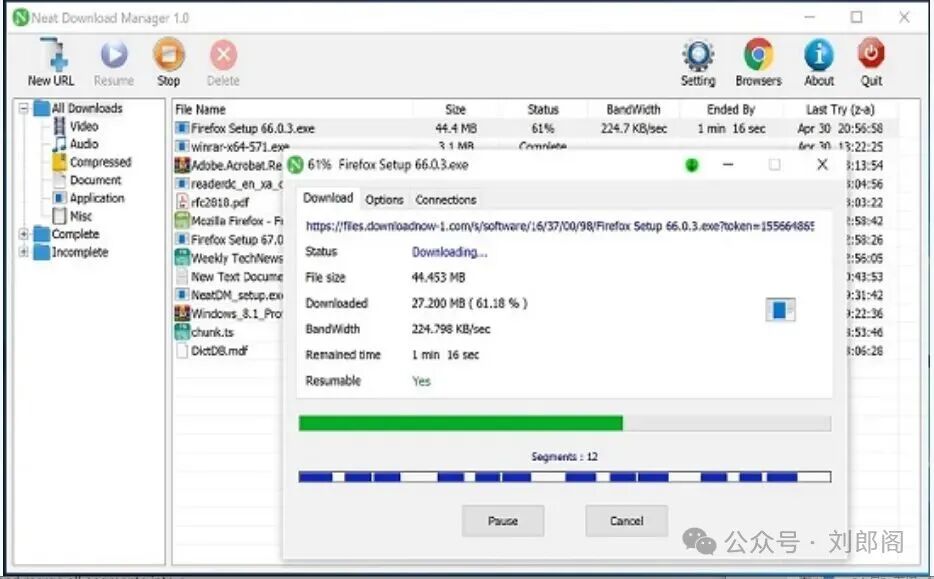
Task: Click the blue segments progress bar
Action: pyautogui.click(x=564, y=477)
